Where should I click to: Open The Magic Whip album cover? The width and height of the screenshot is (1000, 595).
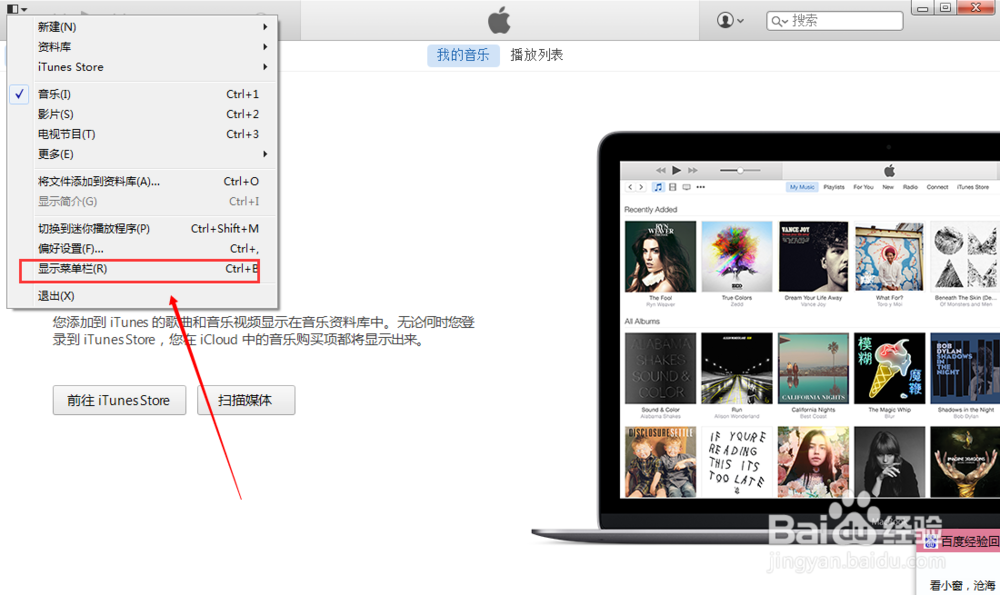(889, 368)
